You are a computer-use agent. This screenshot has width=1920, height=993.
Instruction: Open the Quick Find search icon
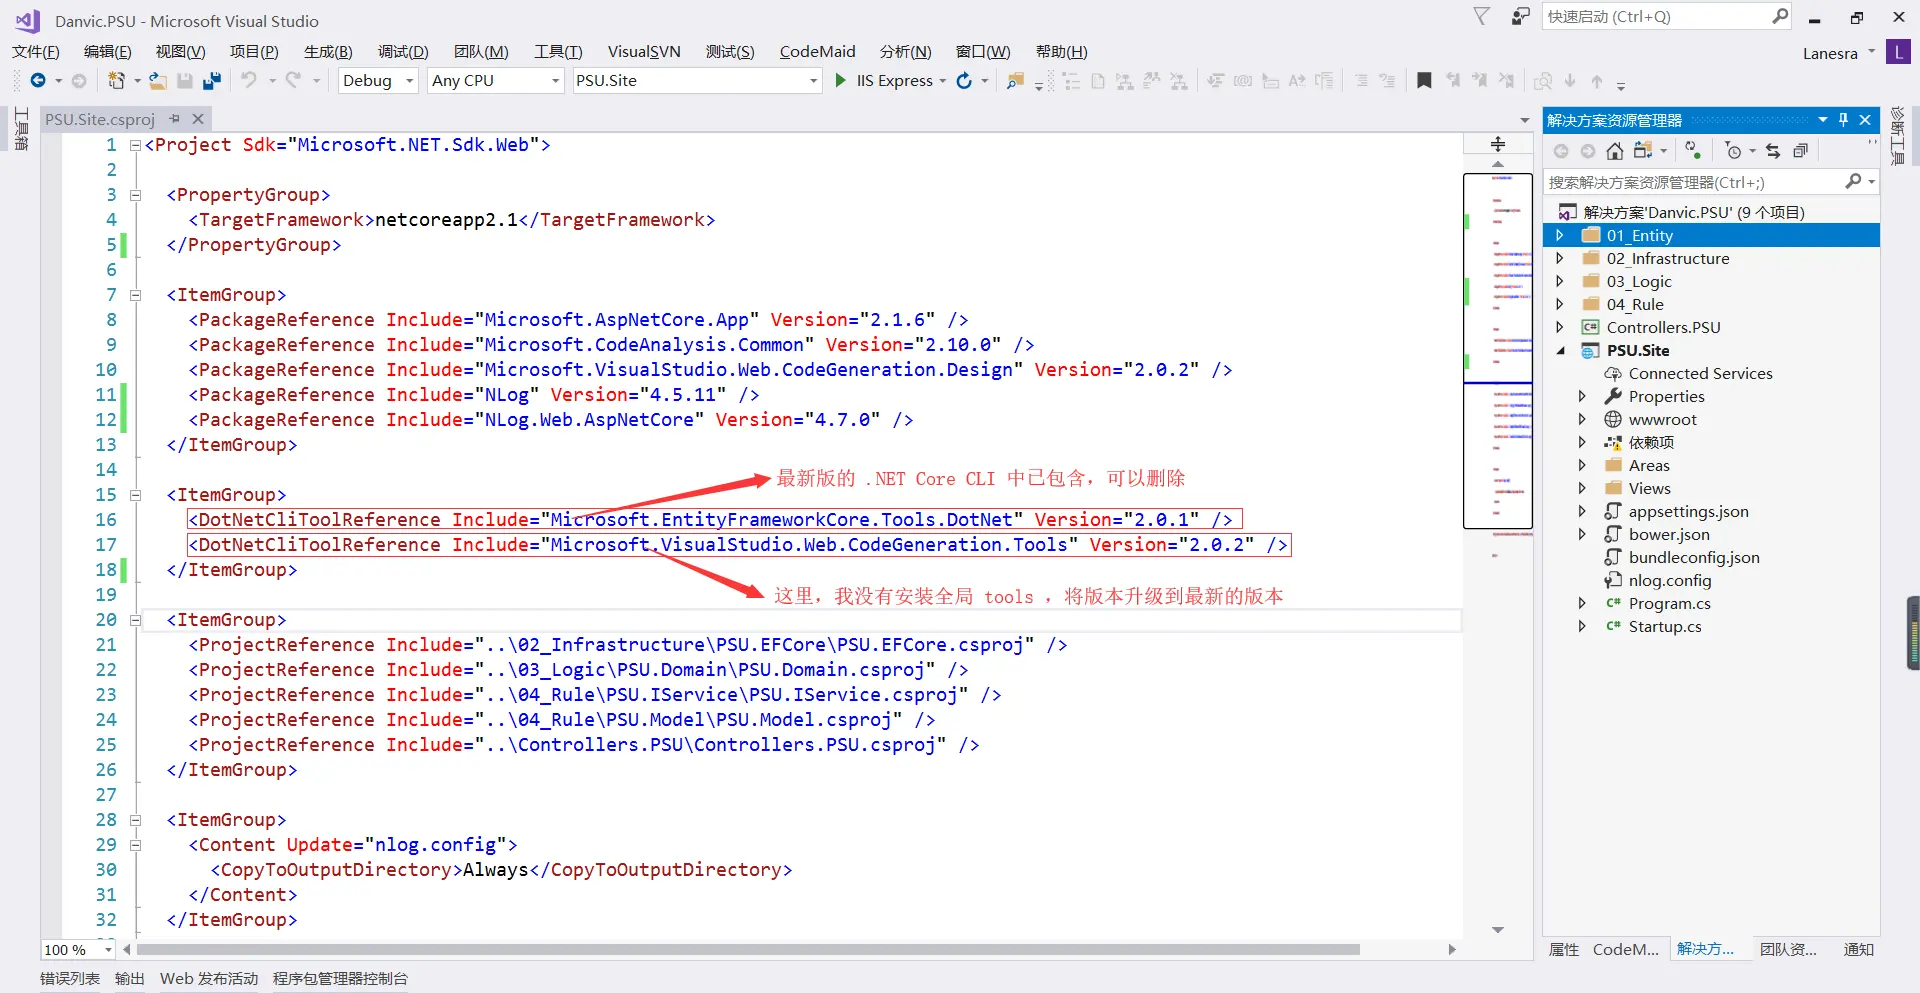point(1780,16)
